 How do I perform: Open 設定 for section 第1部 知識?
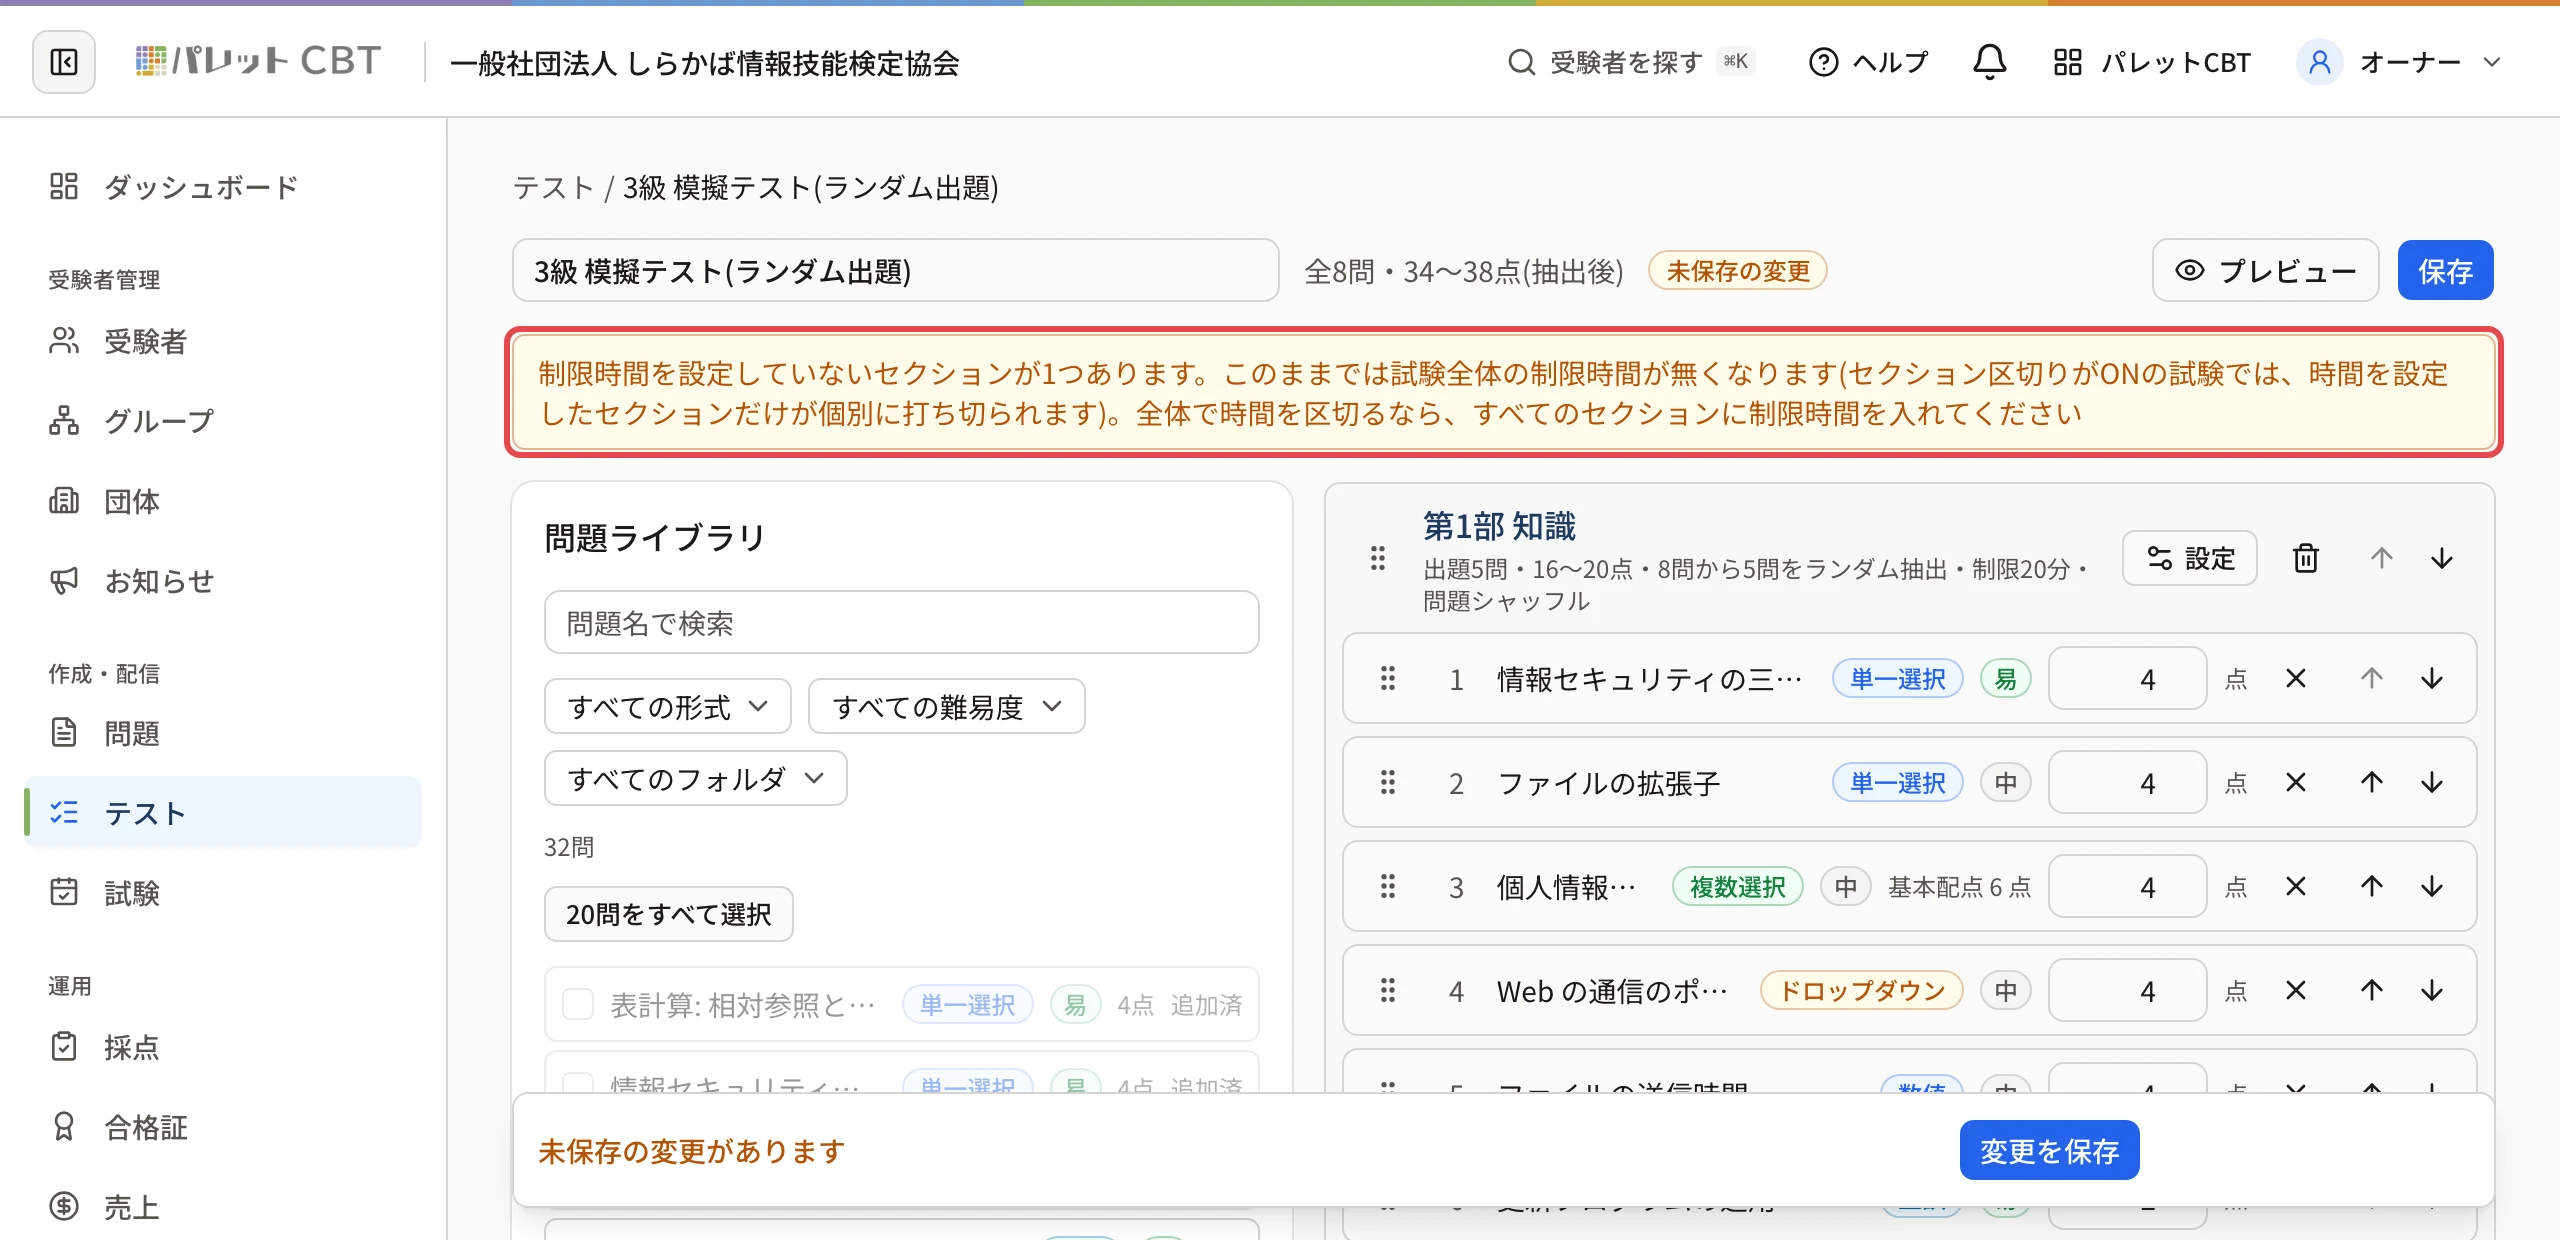click(x=2190, y=558)
